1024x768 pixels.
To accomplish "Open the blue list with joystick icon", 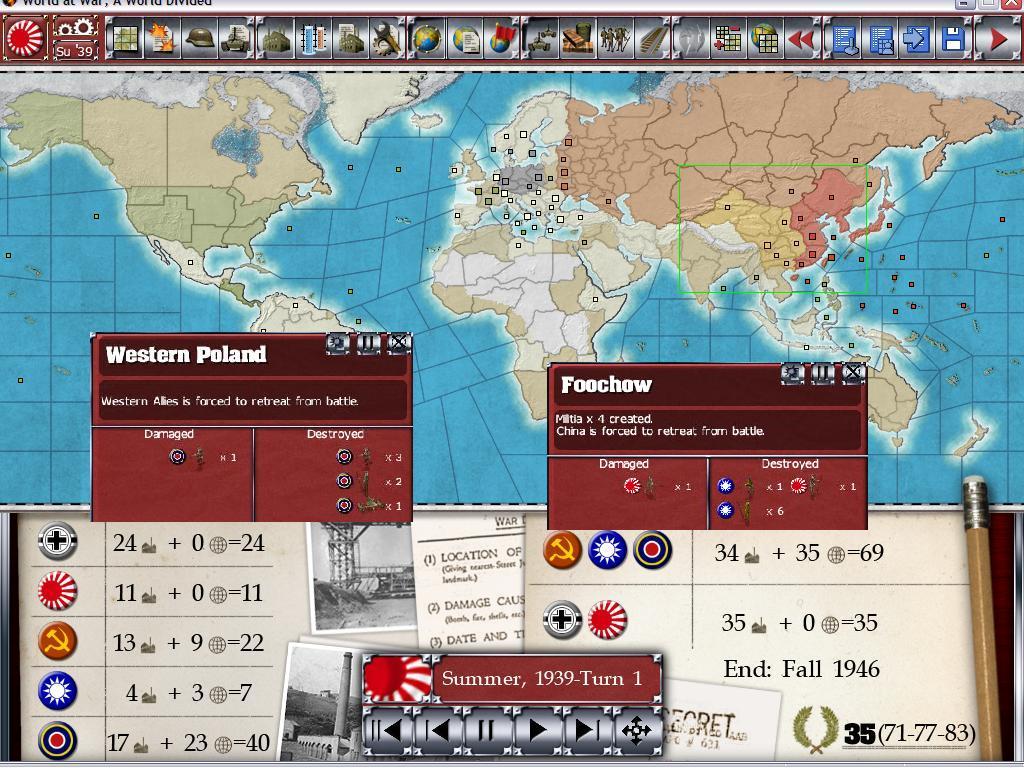I will [842, 39].
